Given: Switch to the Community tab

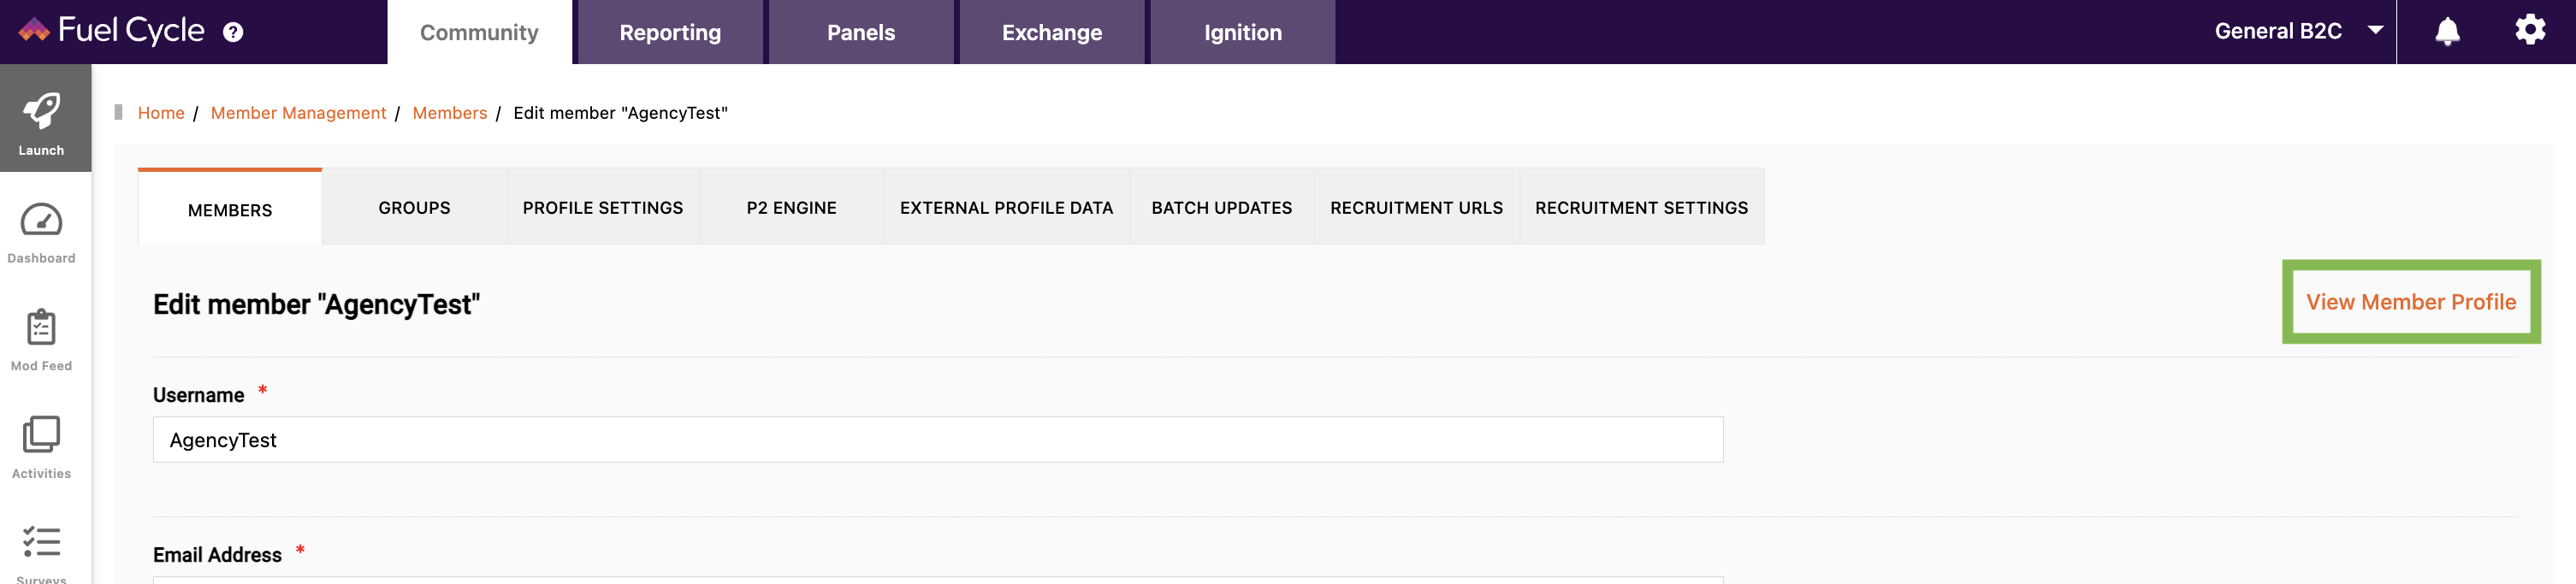Looking at the screenshot, I should [479, 32].
